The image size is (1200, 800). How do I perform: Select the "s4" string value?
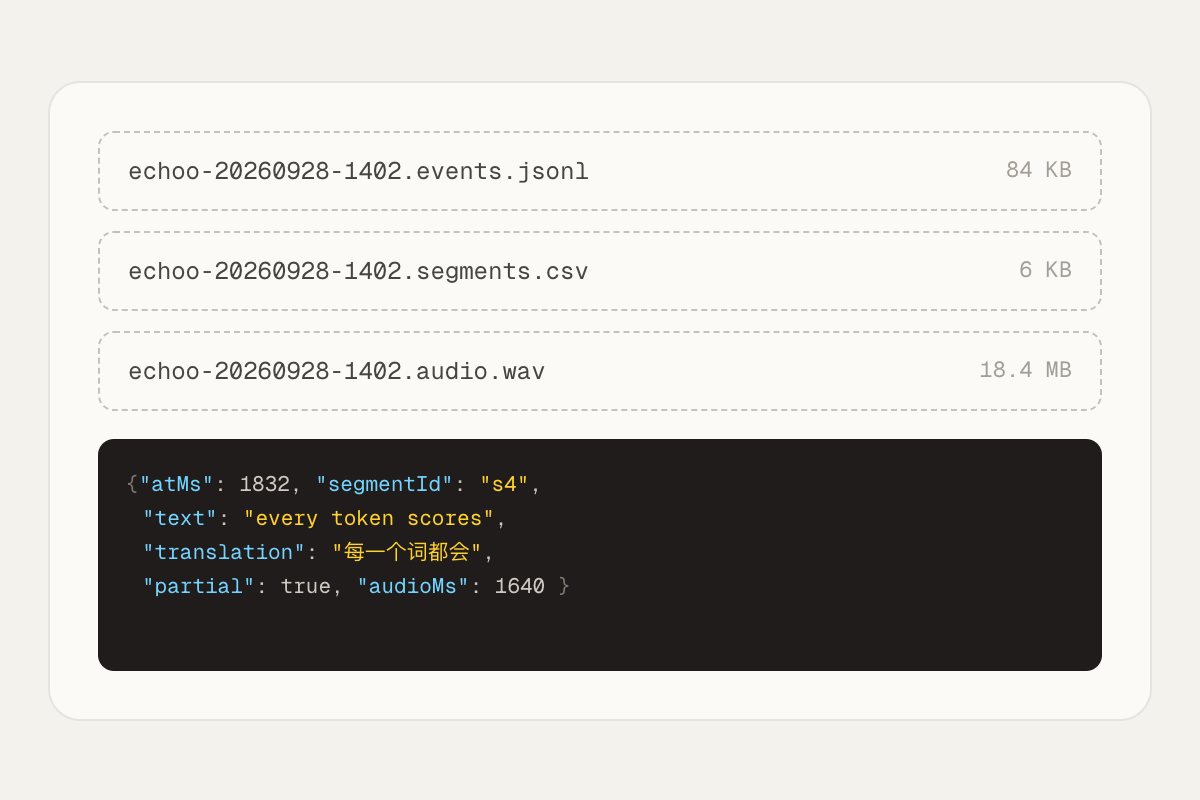[x=504, y=485]
